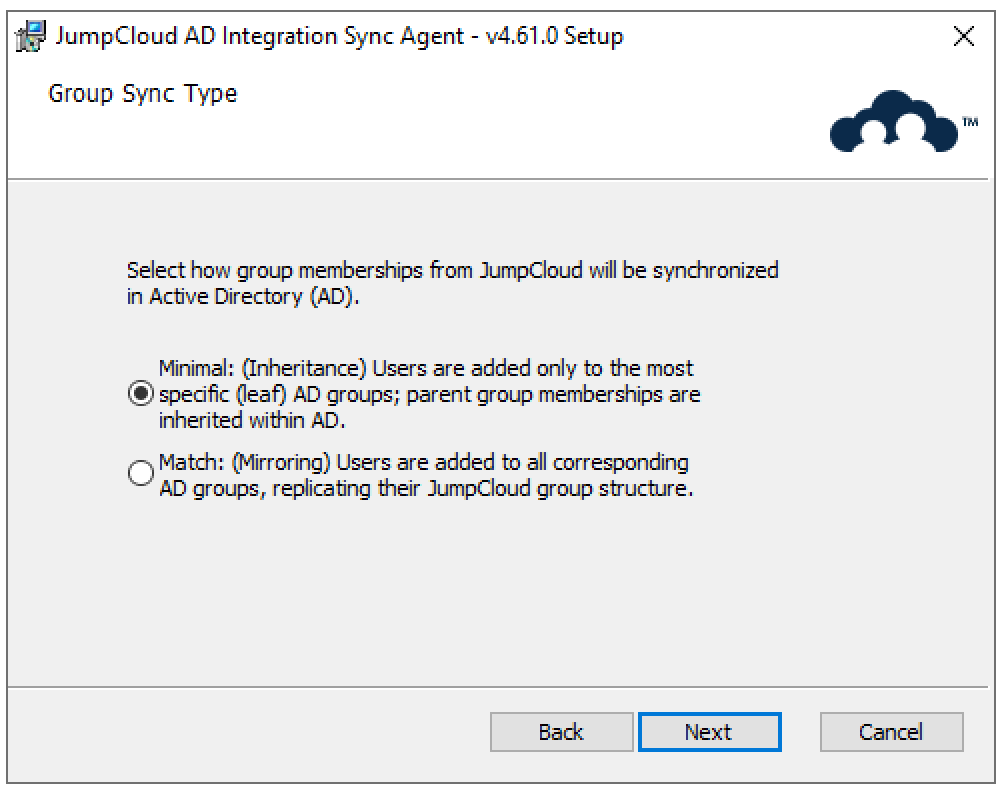This screenshot has height=790, width=1004.
Task: Click the 'specific (leaf) AD groups' text line
Action: pyautogui.click(x=429, y=395)
